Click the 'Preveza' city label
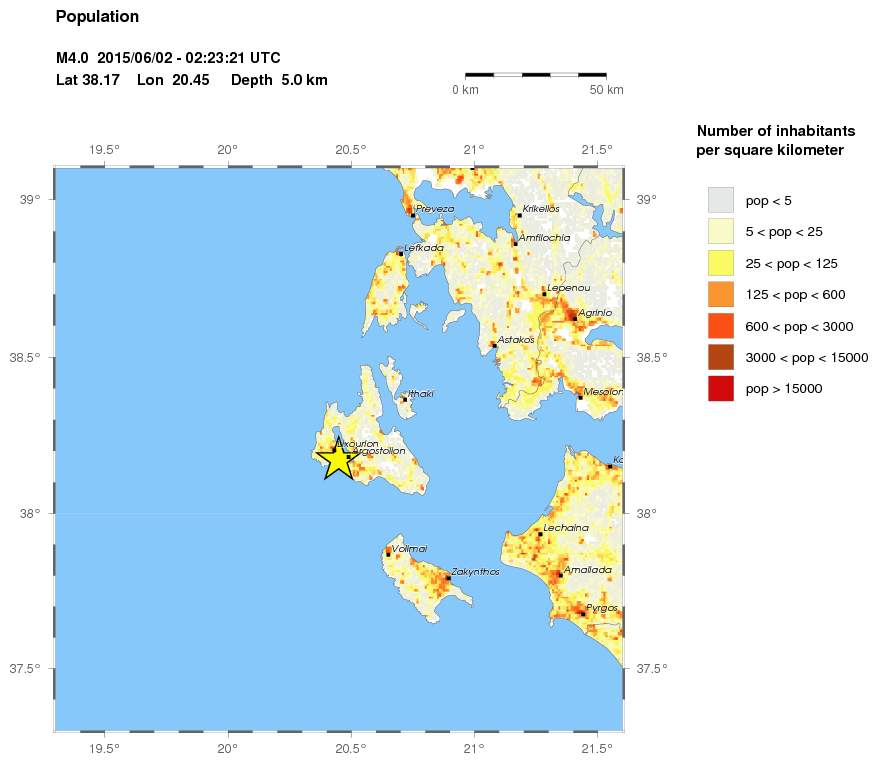 pos(435,209)
